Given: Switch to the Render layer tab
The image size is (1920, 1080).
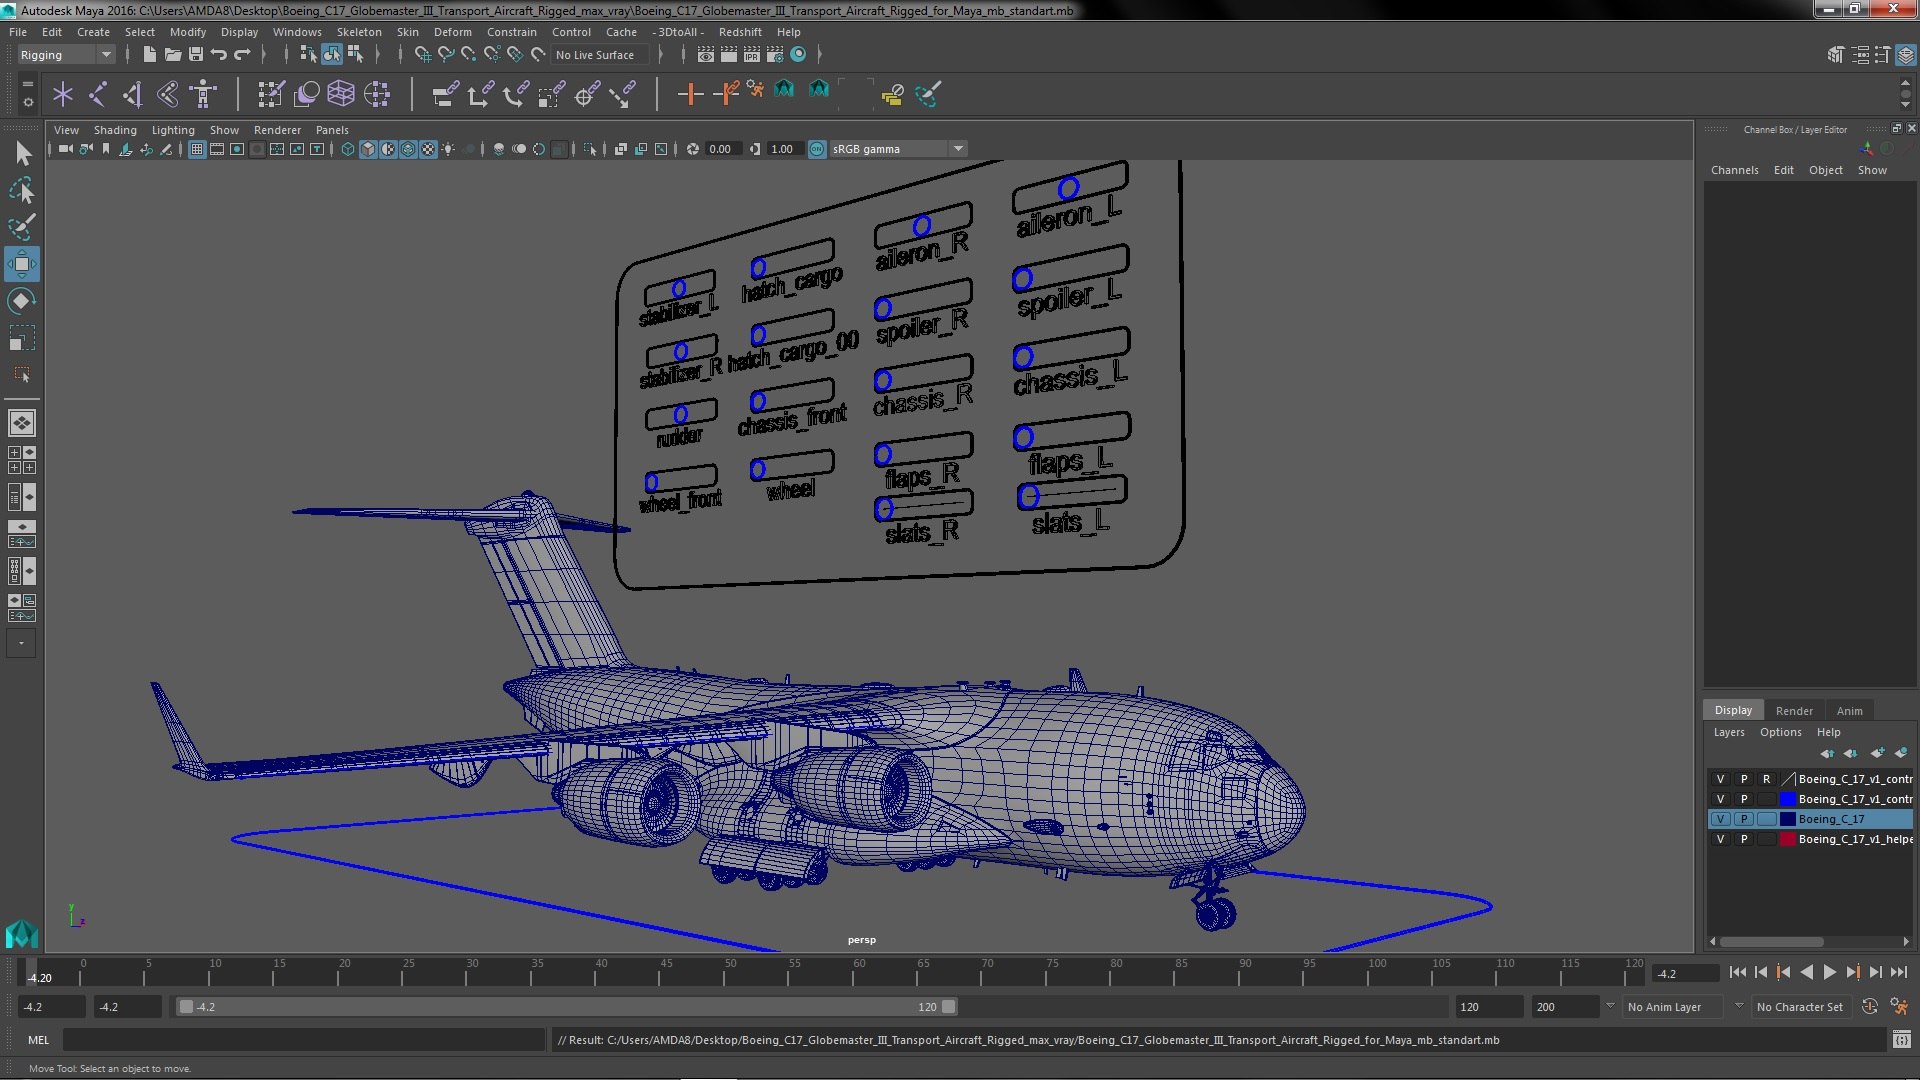Looking at the screenshot, I should pos(1794,711).
